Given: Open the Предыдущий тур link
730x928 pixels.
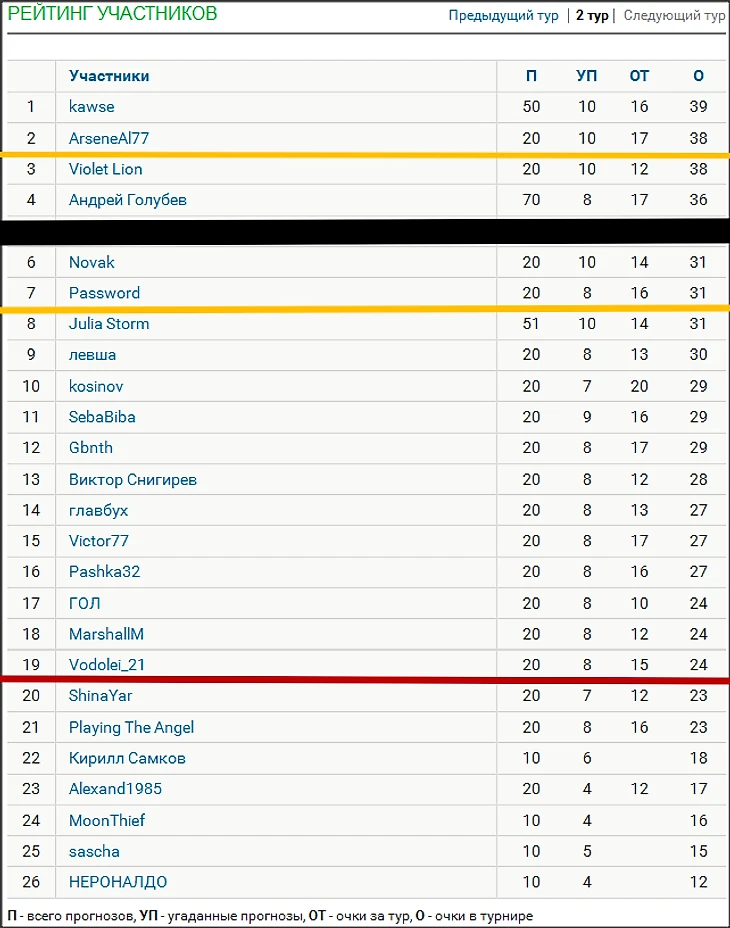Looking at the screenshot, I should click(x=503, y=15).
